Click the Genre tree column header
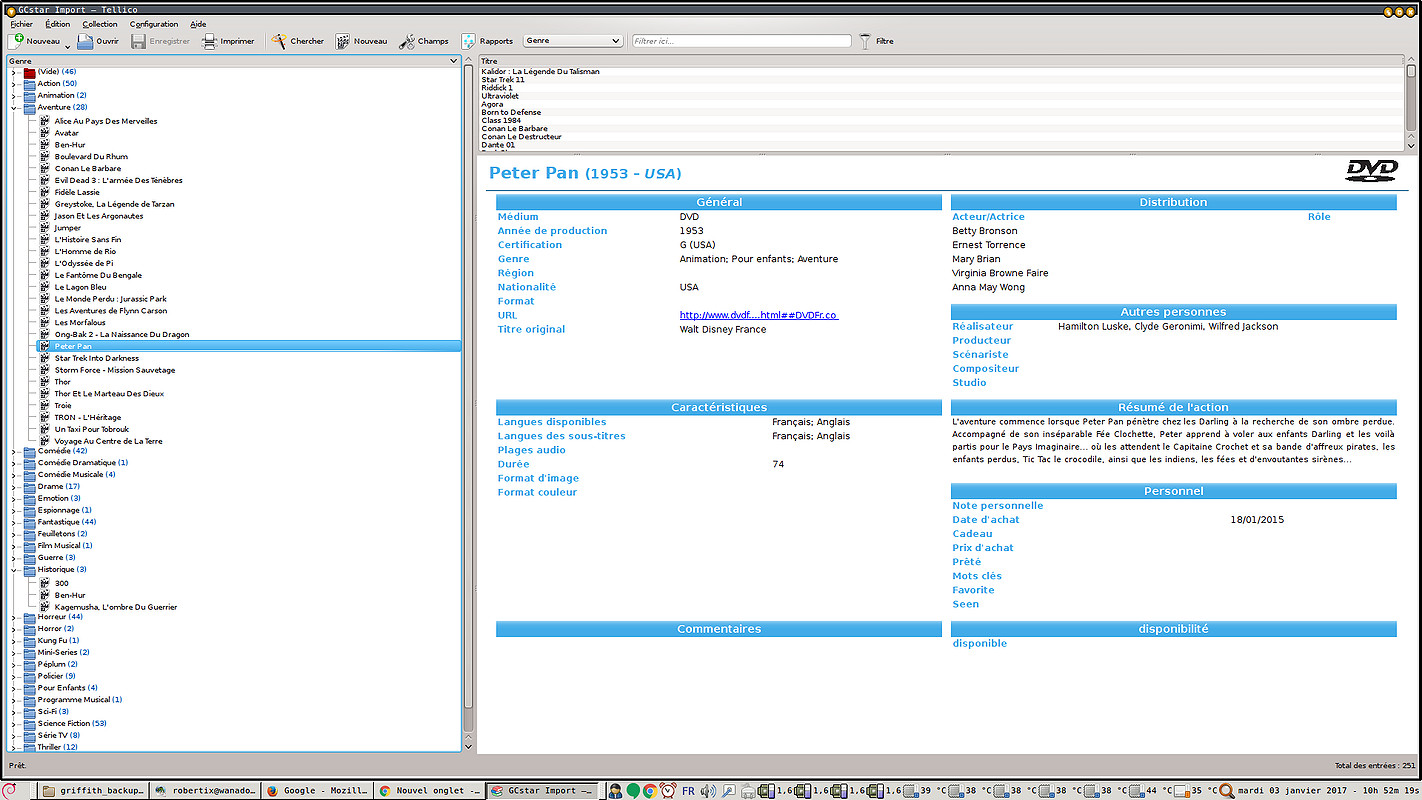Image resolution: width=1422 pixels, height=800 pixels. click(x=235, y=61)
